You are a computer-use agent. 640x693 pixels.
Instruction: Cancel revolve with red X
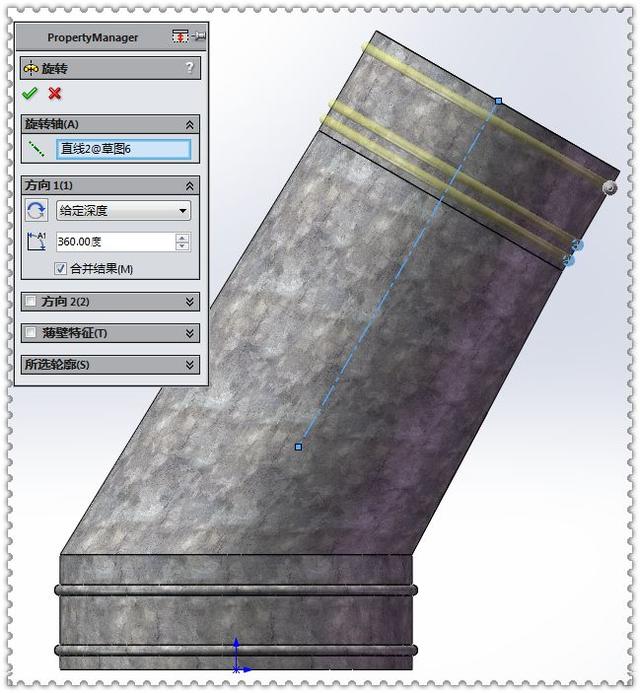pos(55,93)
